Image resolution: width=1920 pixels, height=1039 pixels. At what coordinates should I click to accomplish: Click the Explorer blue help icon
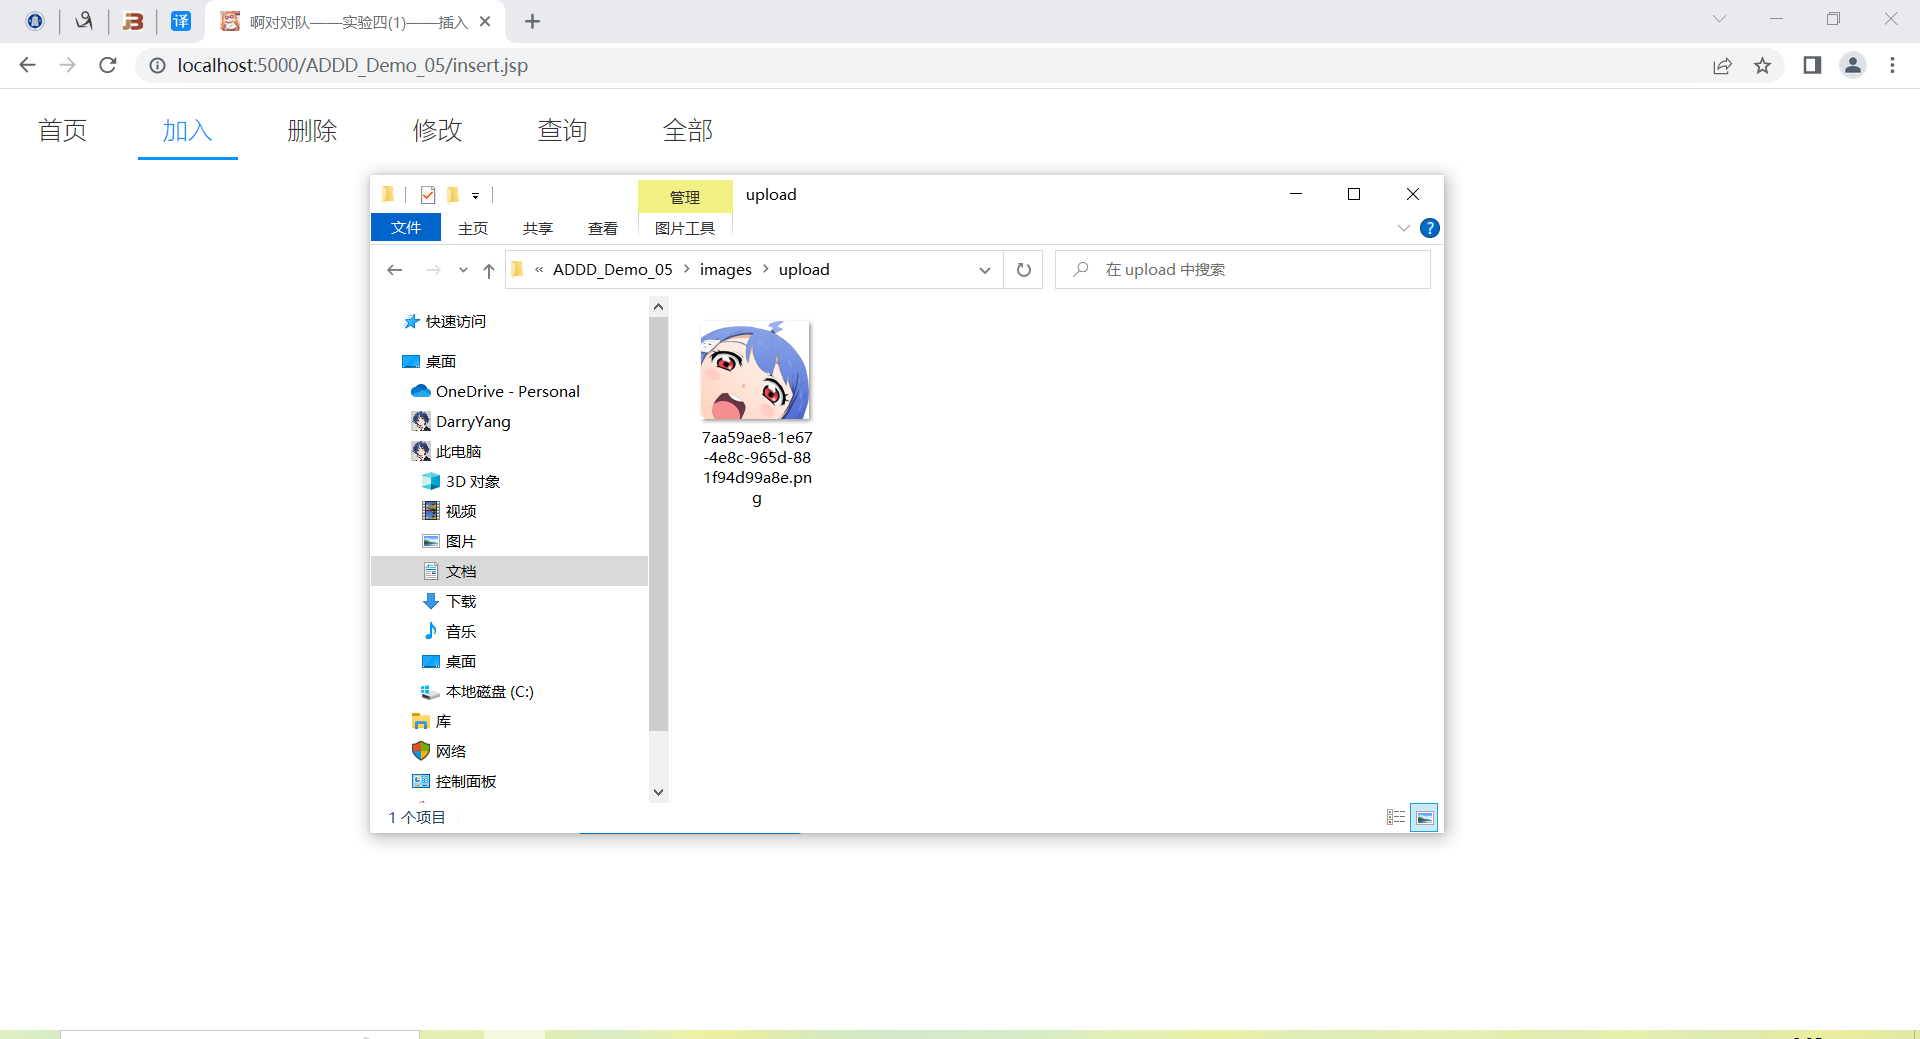point(1430,228)
